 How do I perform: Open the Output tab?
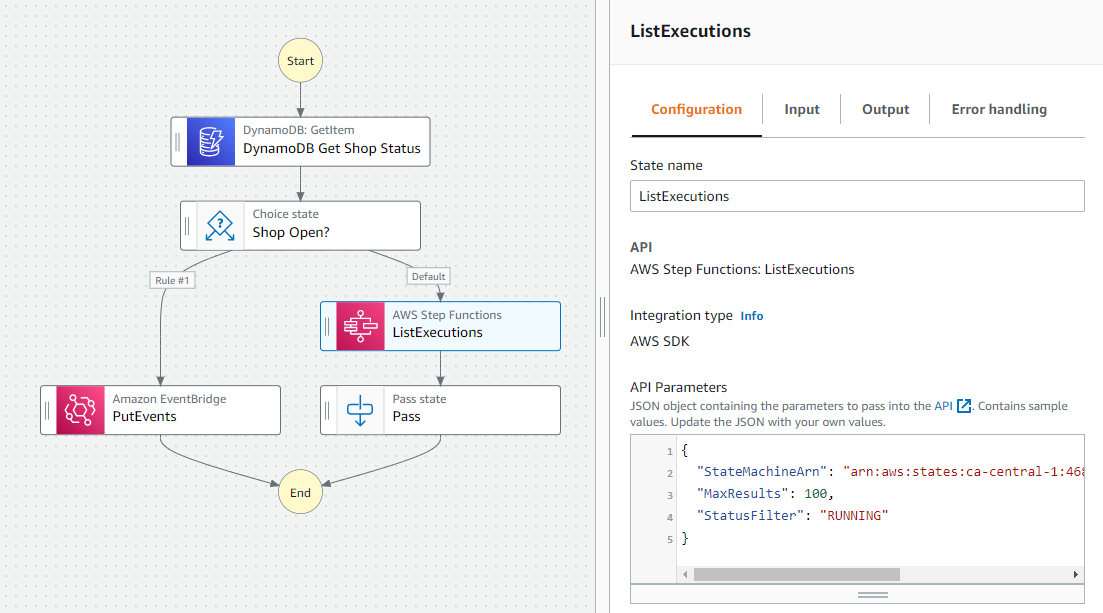tap(886, 109)
